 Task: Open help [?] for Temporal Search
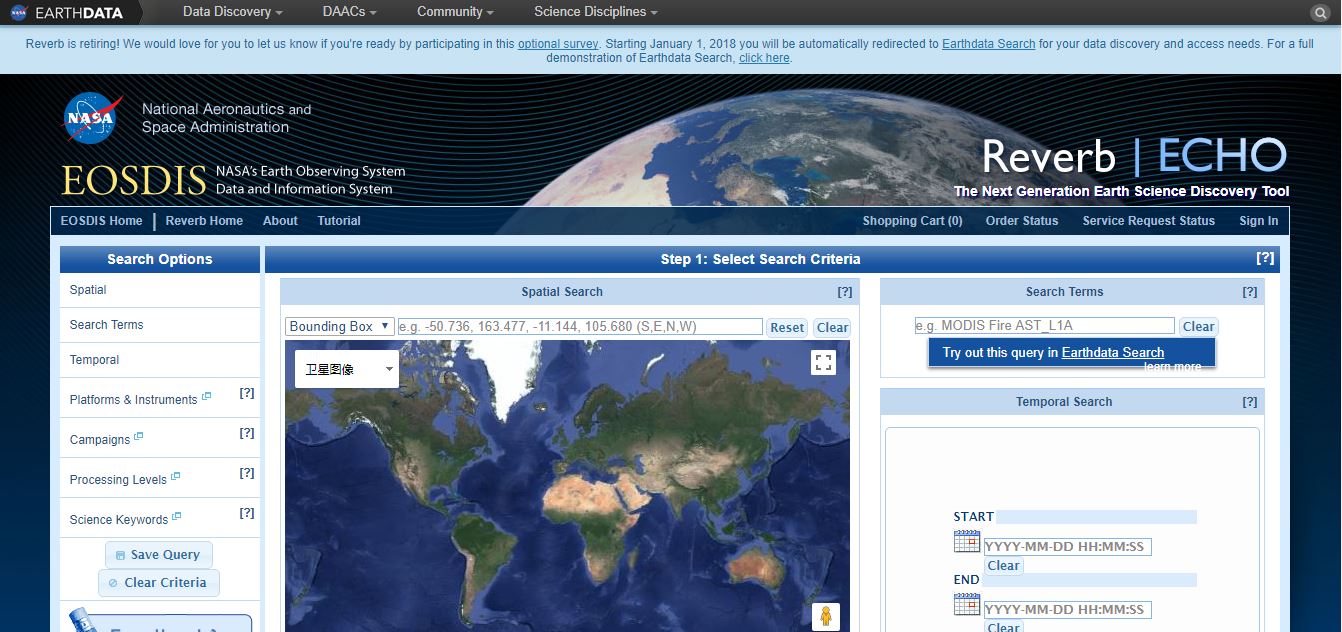click(x=1250, y=402)
